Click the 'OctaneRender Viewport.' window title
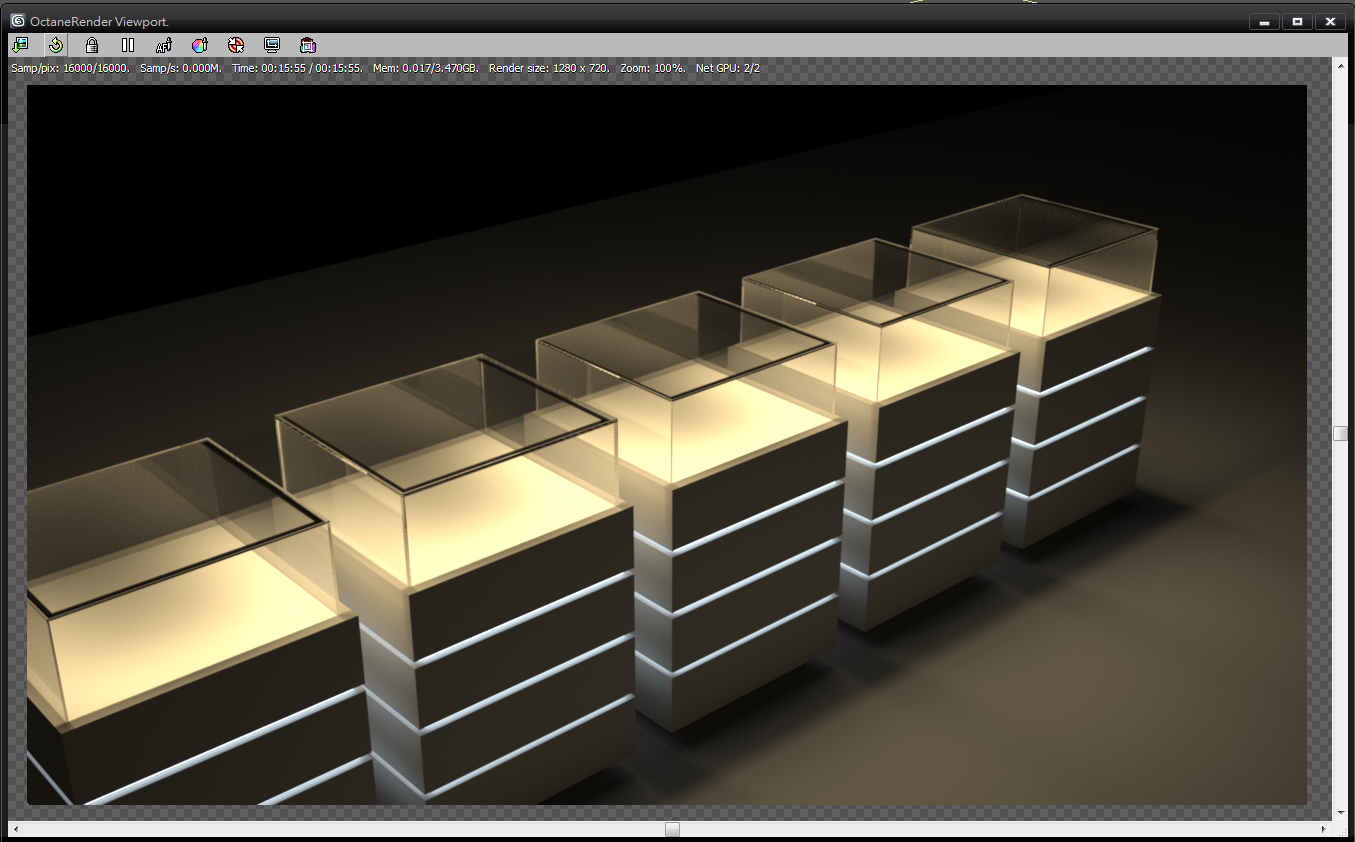 click(x=100, y=21)
